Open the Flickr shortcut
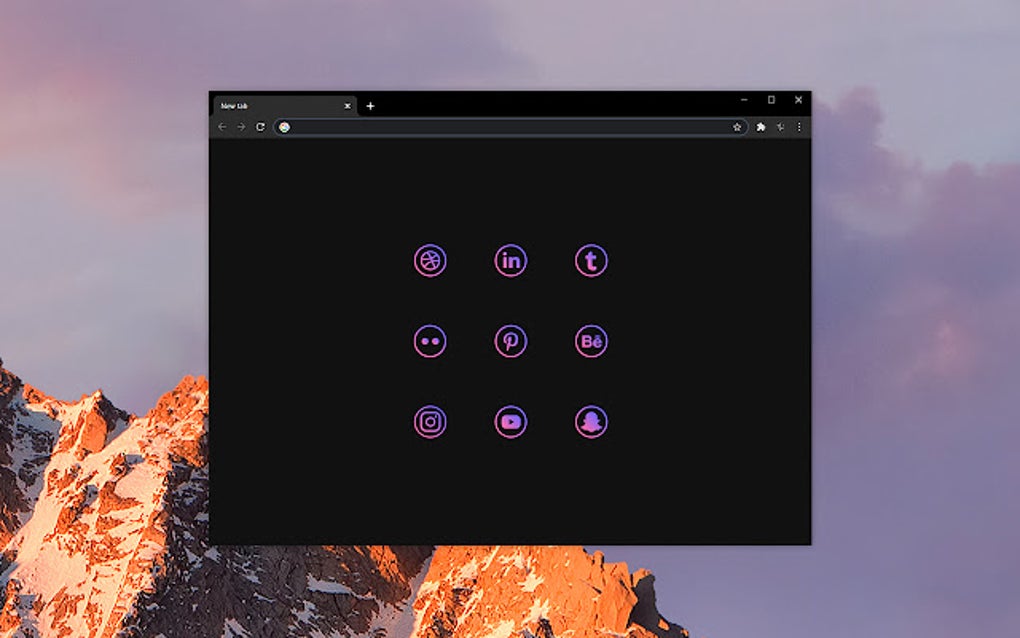Viewport: 1020px width, 638px height. [430, 341]
